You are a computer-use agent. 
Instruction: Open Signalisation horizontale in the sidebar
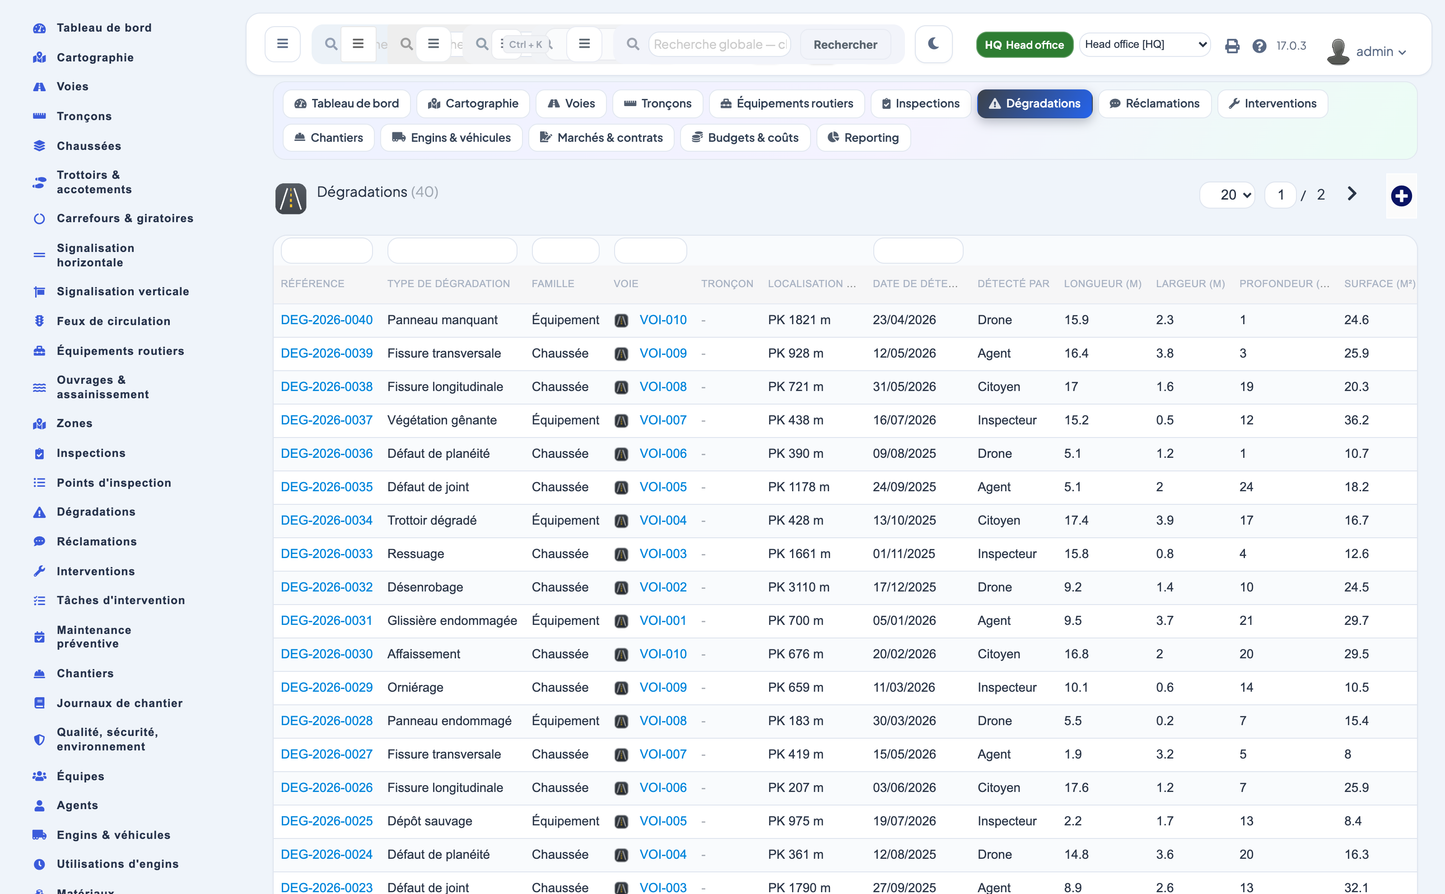point(95,255)
